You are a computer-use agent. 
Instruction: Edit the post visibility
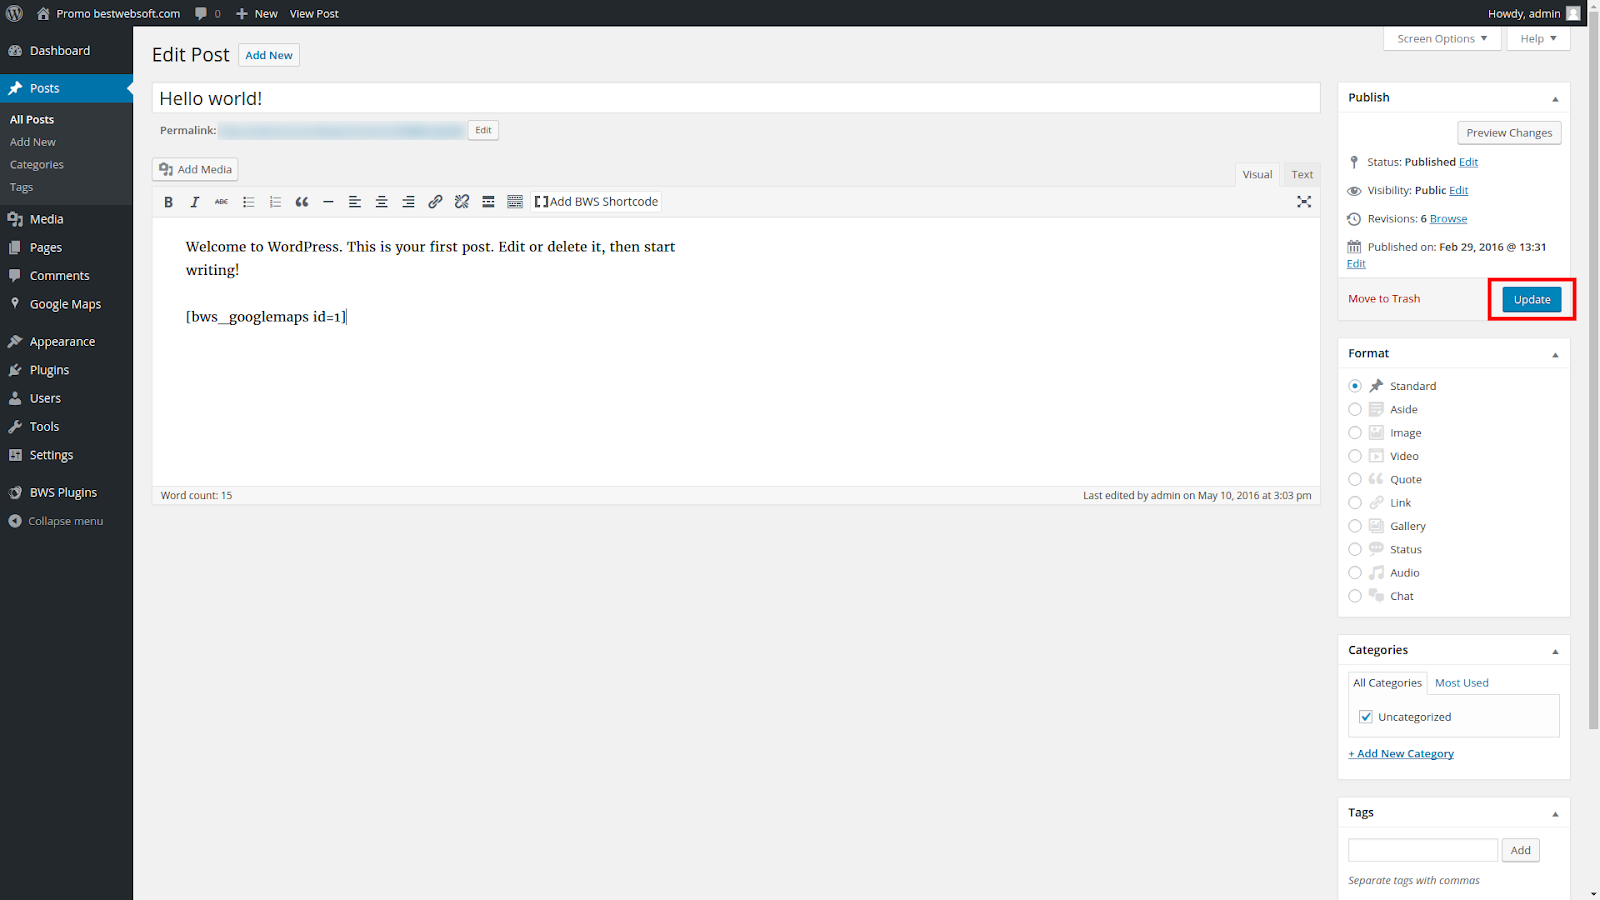coord(1459,191)
